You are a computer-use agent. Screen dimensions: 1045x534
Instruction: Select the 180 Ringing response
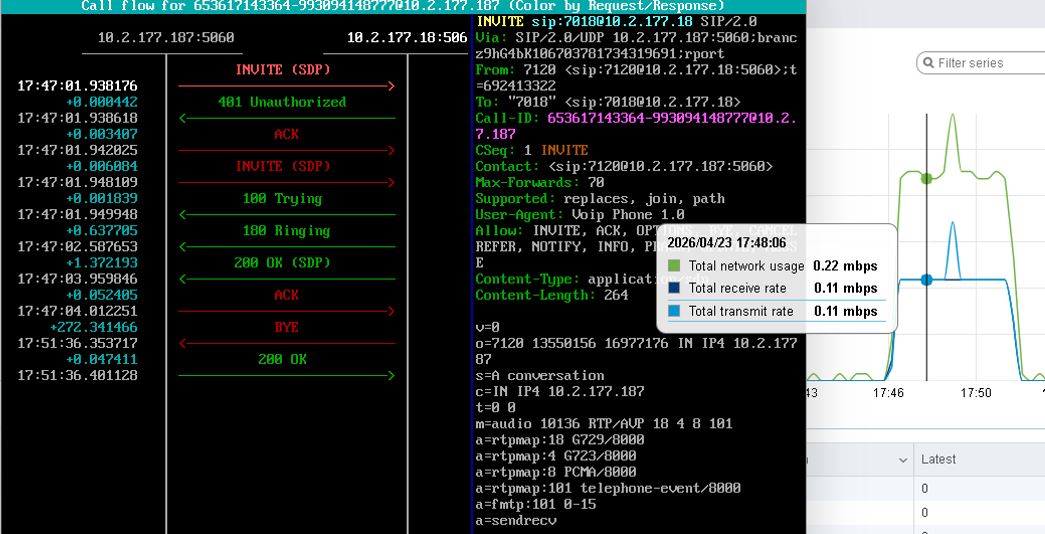click(x=286, y=231)
